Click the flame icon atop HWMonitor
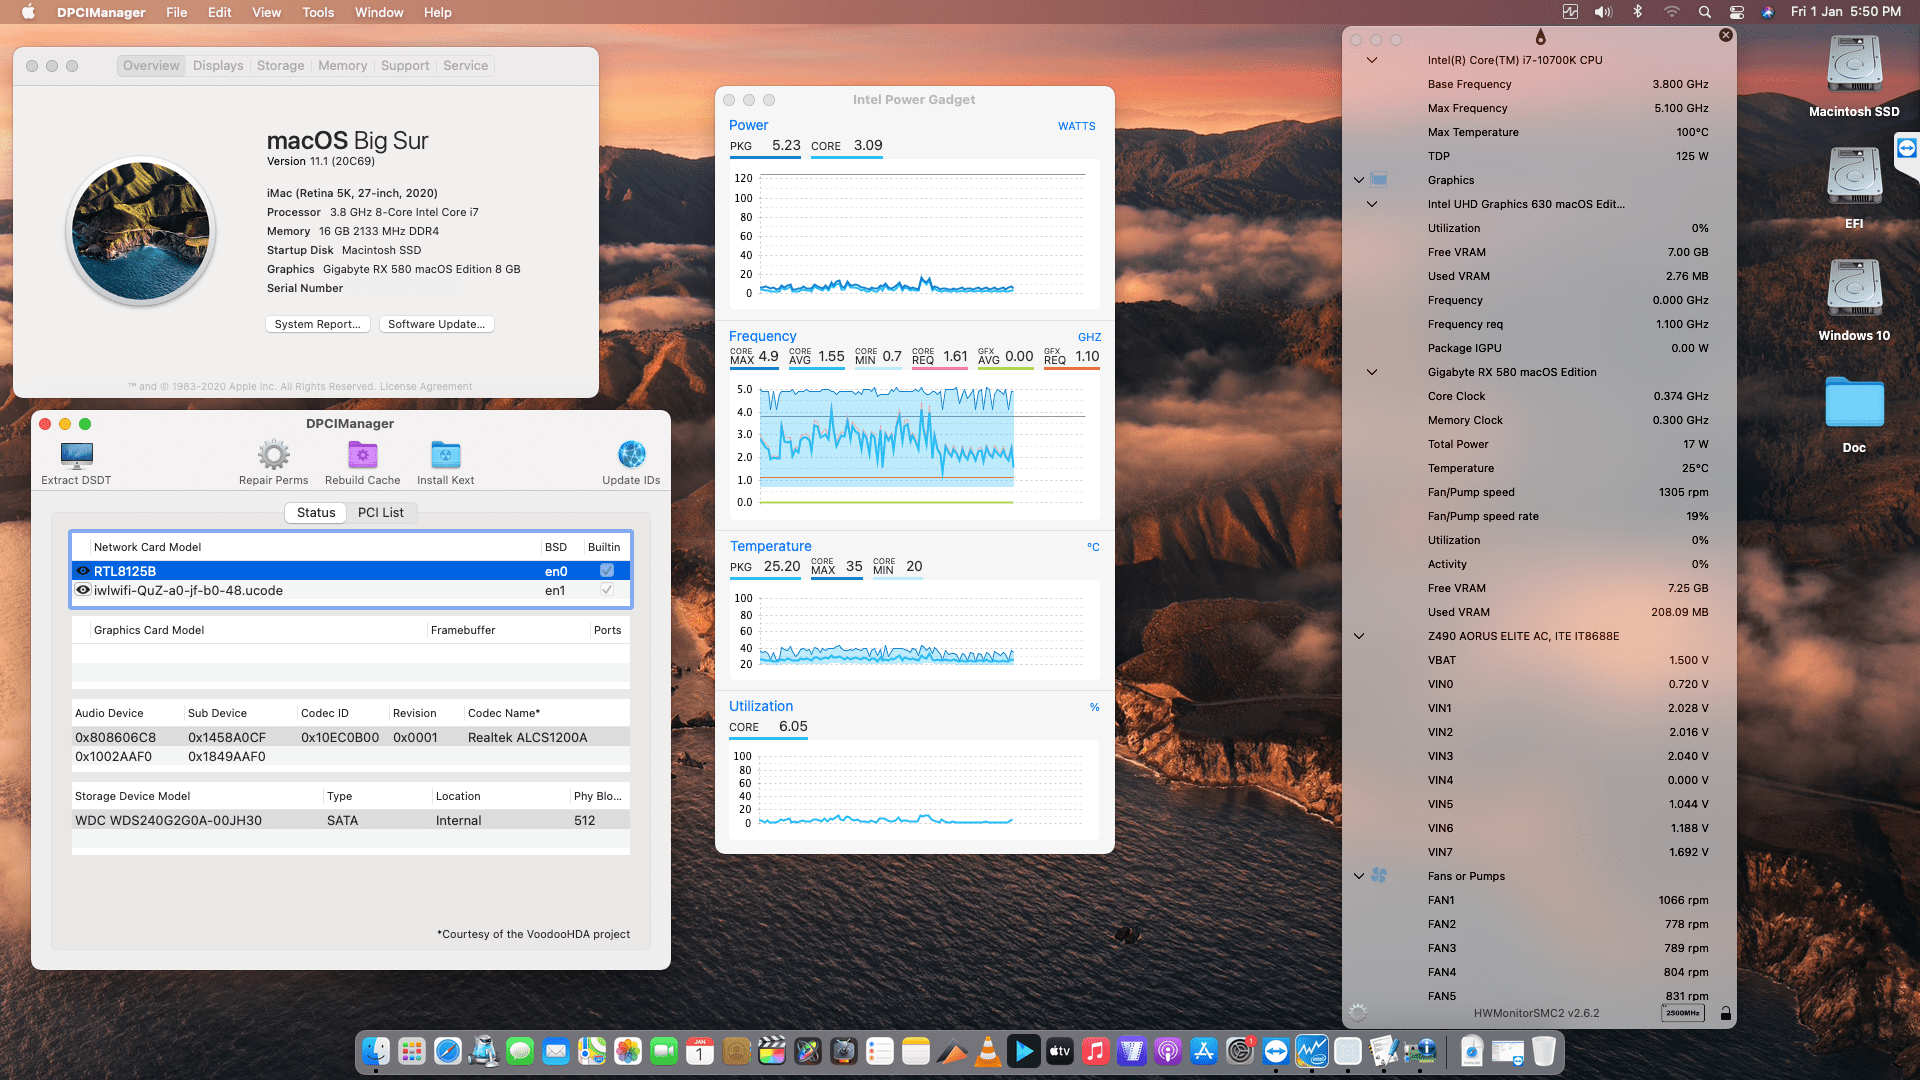 (1540, 37)
